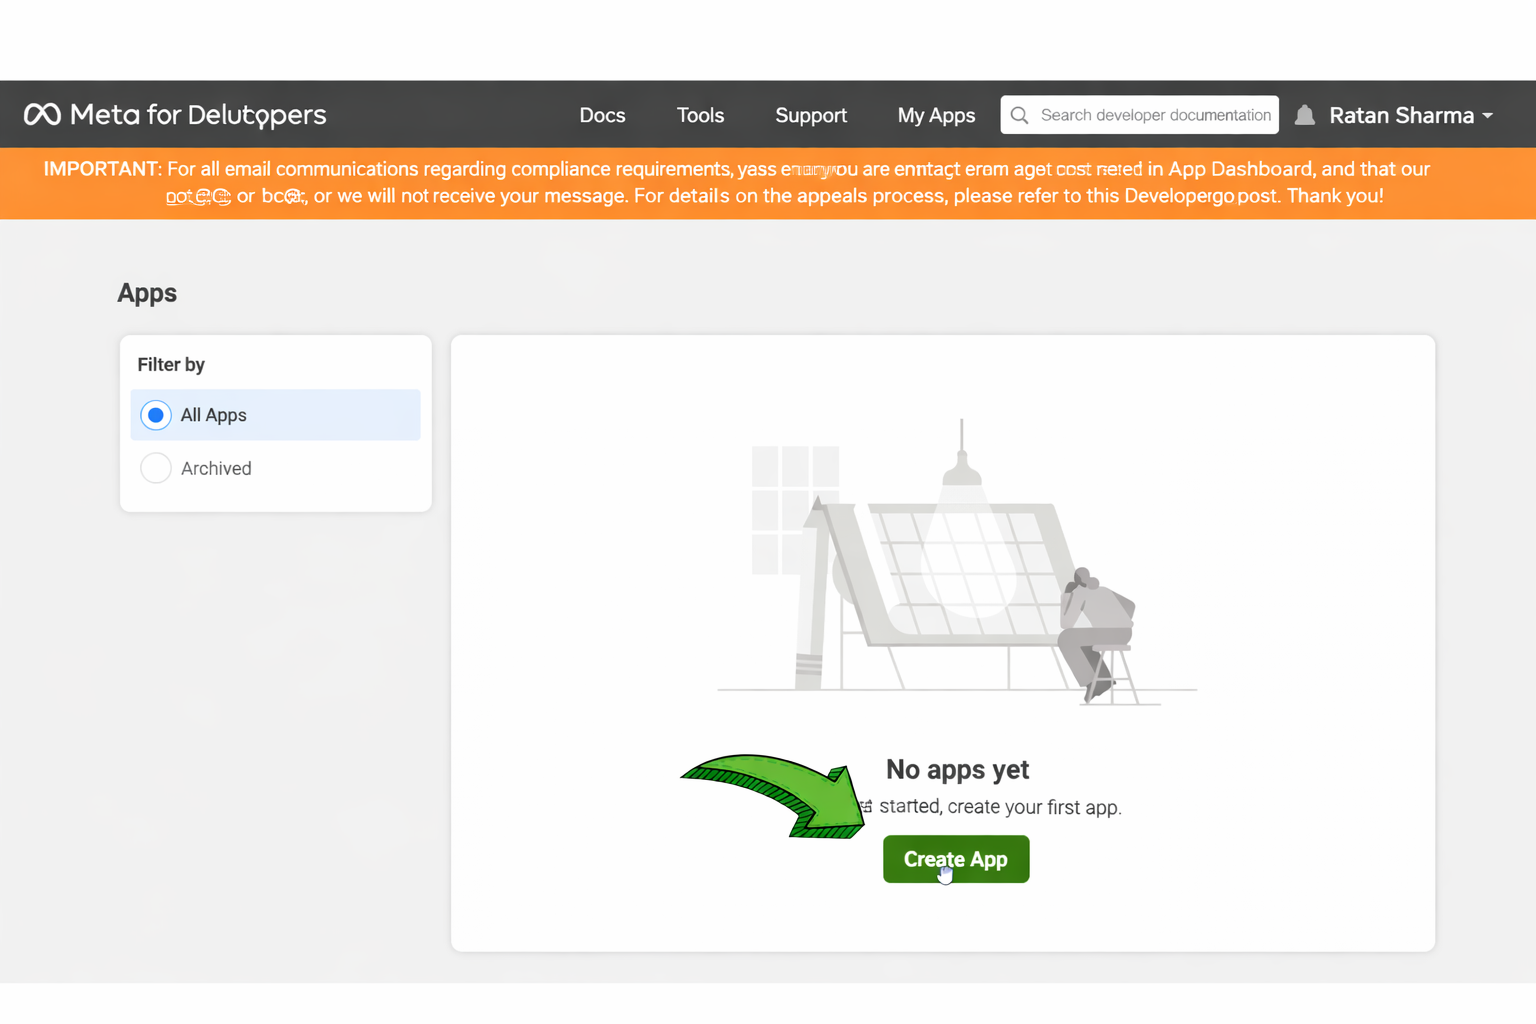Click the search magnifier icon
This screenshot has height=1024, width=1536.
point(1019,115)
